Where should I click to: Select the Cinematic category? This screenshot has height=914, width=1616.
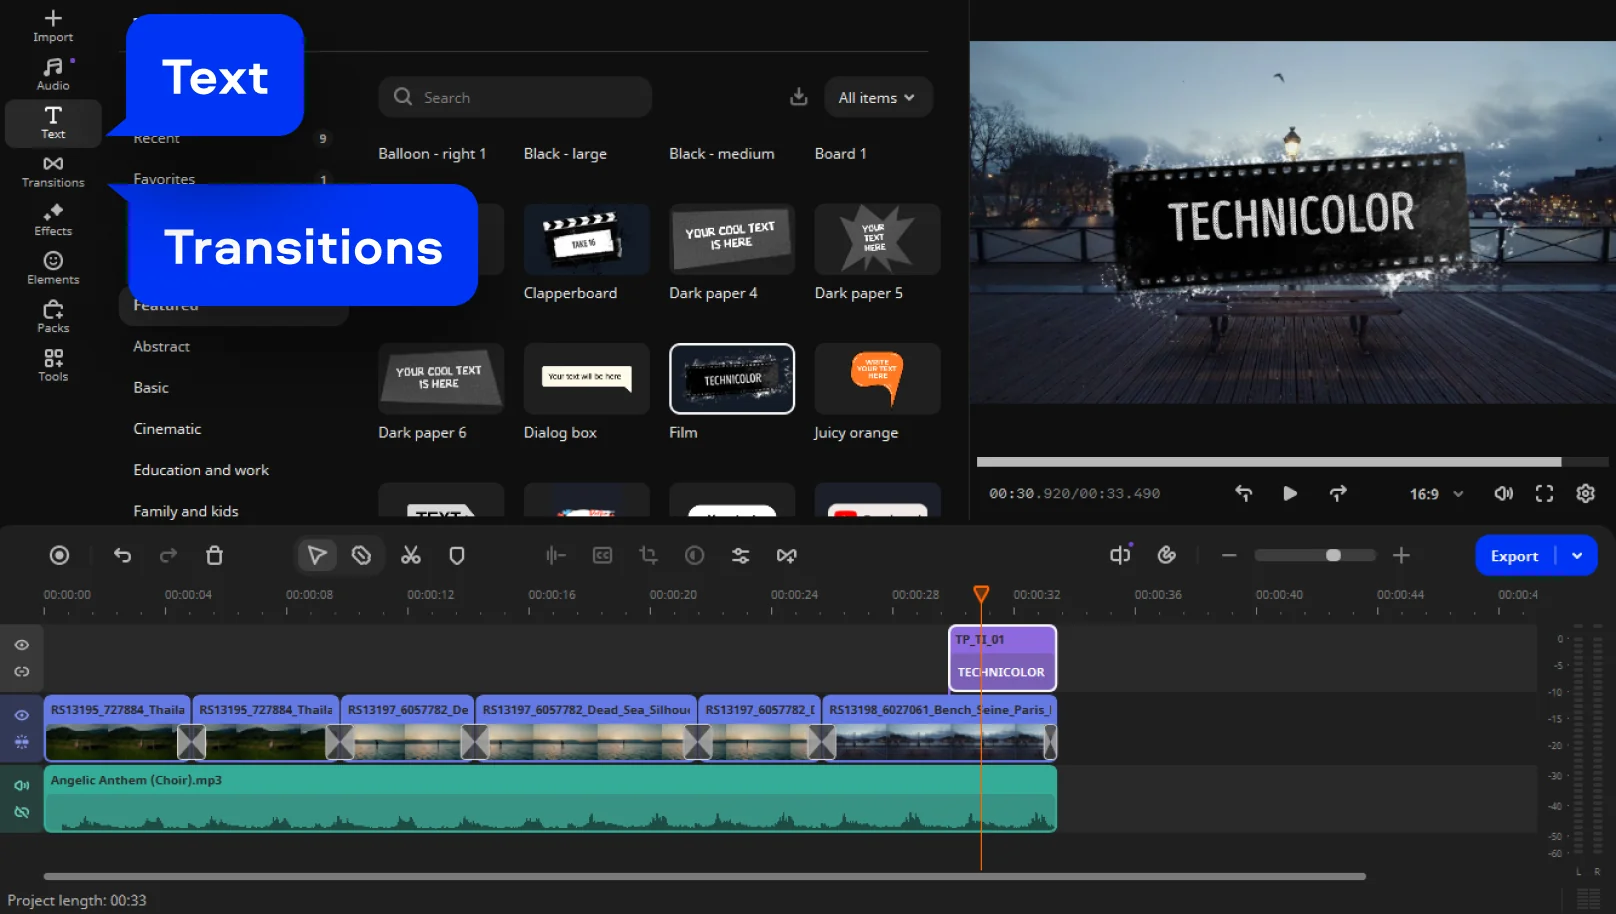pos(167,429)
